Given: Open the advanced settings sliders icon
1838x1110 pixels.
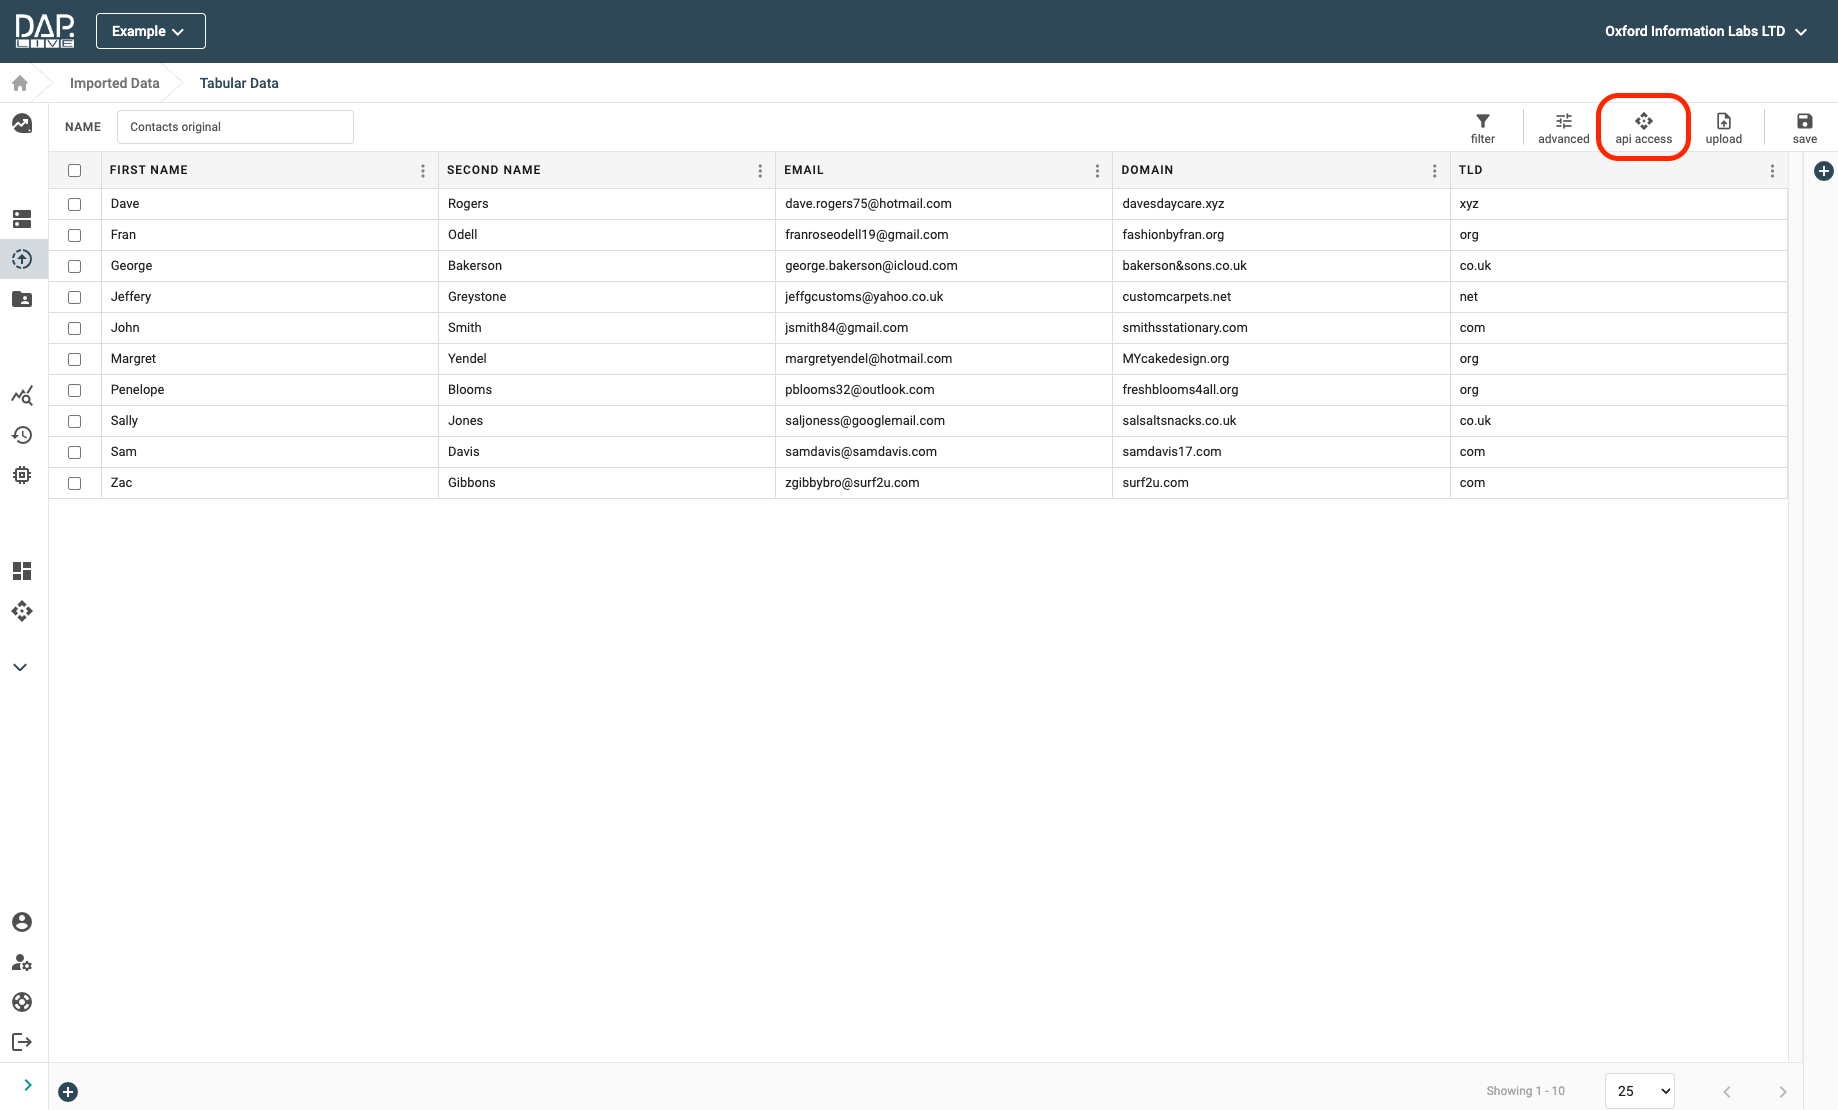Looking at the screenshot, I should [1563, 122].
